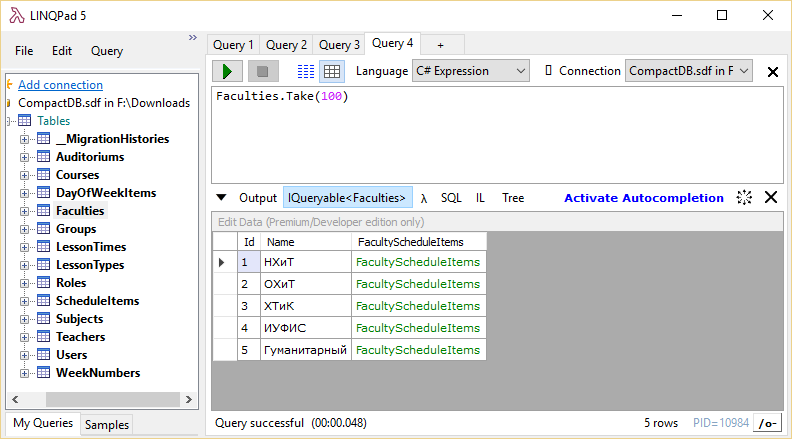Screen dimensions: 792x439
Task: Click the tree horizontal scrollbar thumb
Action: (x=113, y=400)
